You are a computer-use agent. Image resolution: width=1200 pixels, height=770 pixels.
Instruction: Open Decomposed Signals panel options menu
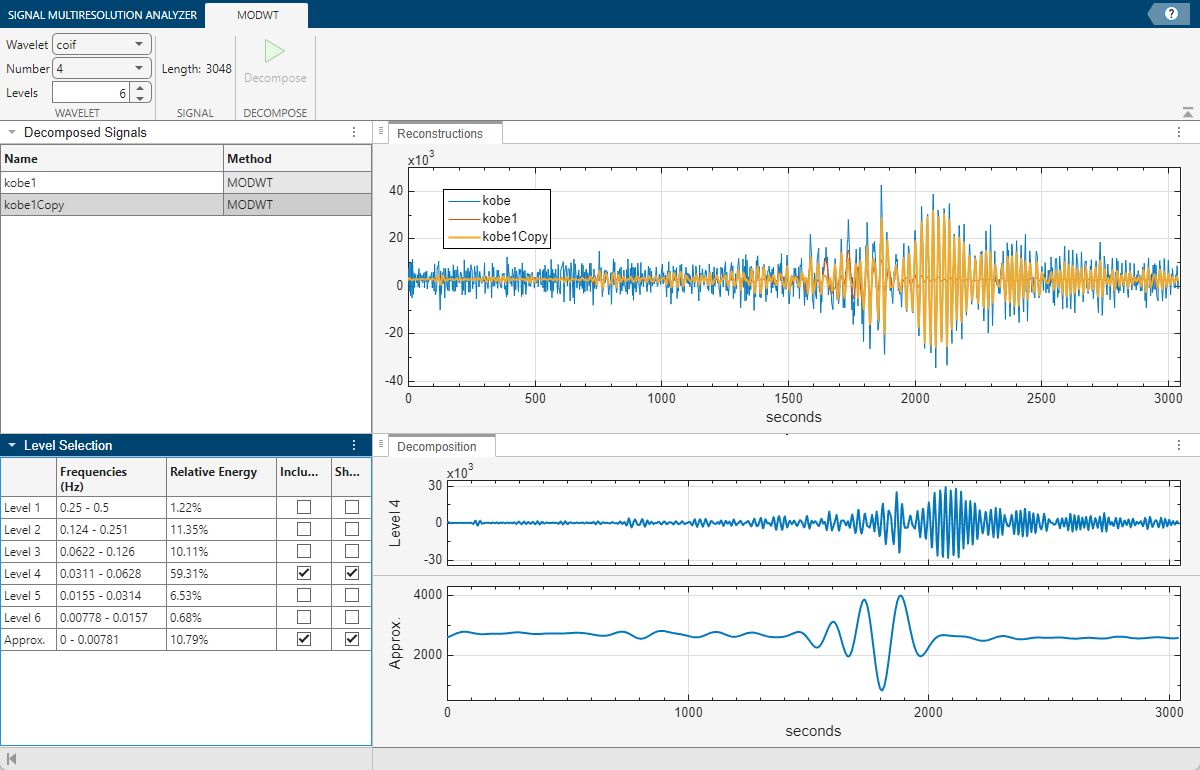click(353, 132)
